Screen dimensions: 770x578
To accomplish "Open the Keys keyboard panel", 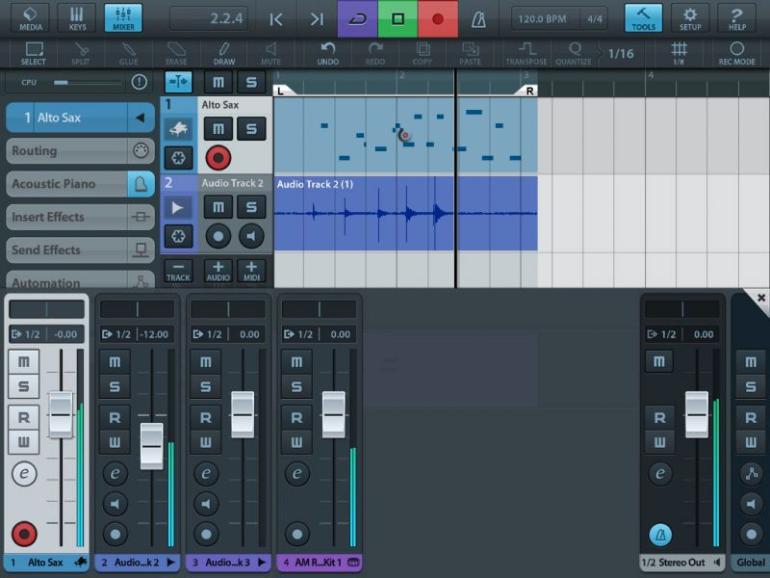I will (77, 18).
